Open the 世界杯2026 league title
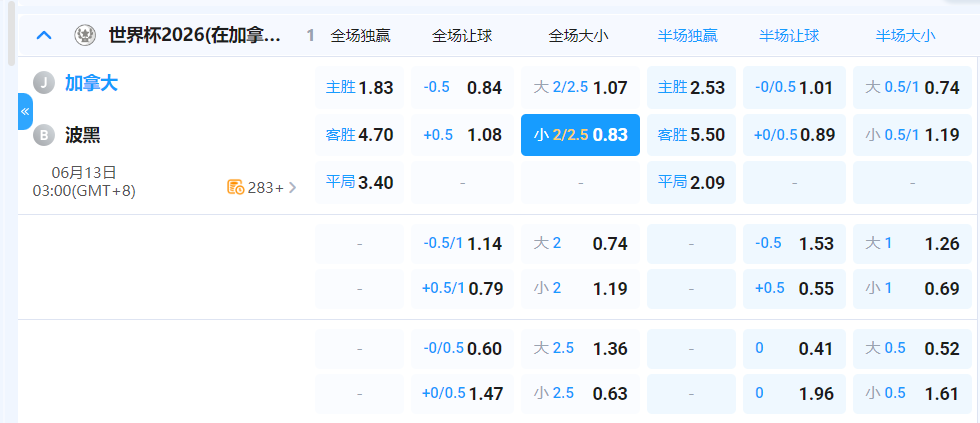The width and height of the screenshot is (980, 423). pos(194,35)
